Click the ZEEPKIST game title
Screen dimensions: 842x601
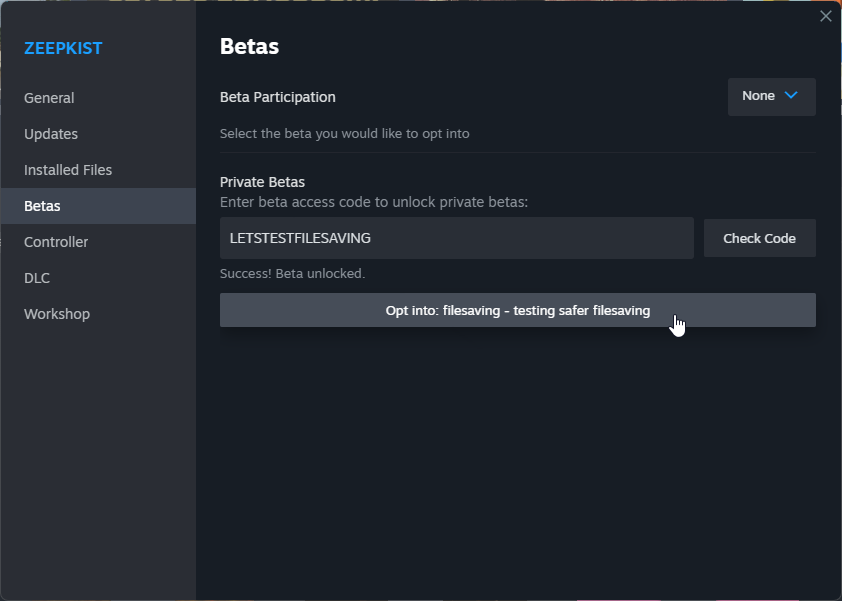click(x=63, y=48)
